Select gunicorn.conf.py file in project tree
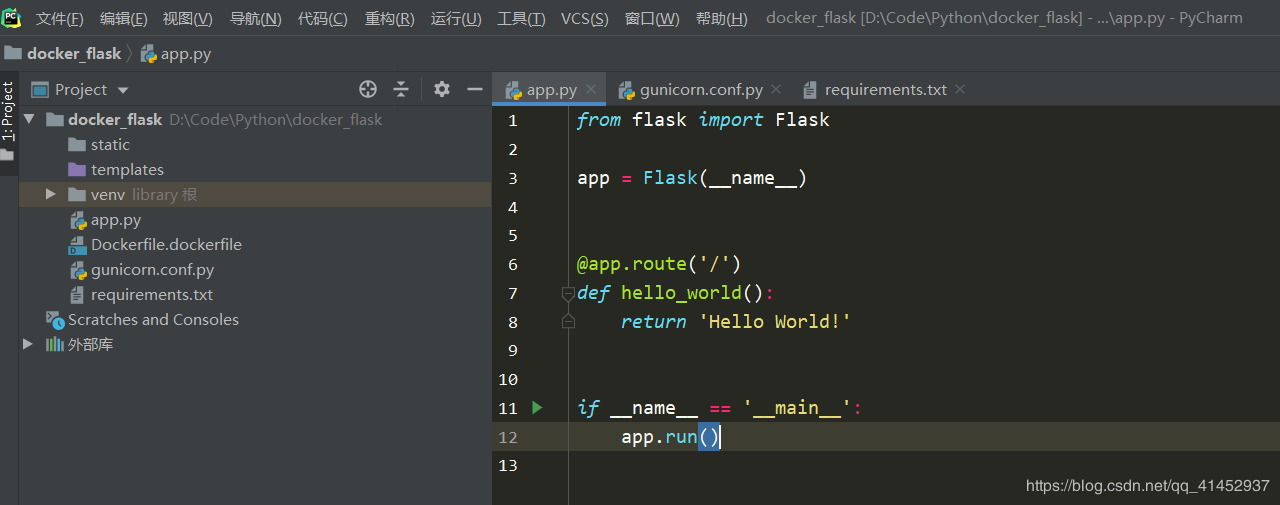This screenshot has height=505, width=1280. [x=152, y=270]
